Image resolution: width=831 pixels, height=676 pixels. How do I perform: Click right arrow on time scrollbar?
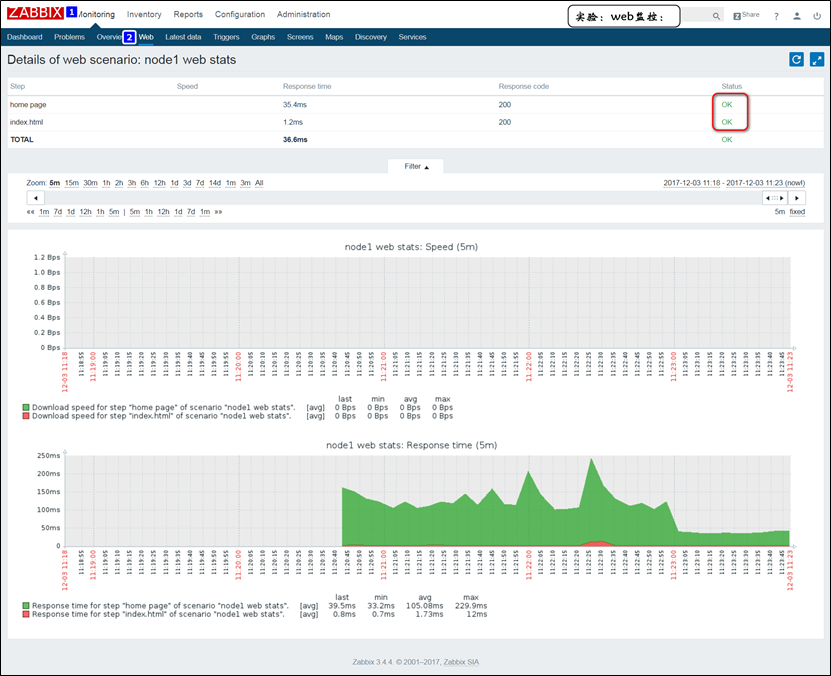(797, 198)
